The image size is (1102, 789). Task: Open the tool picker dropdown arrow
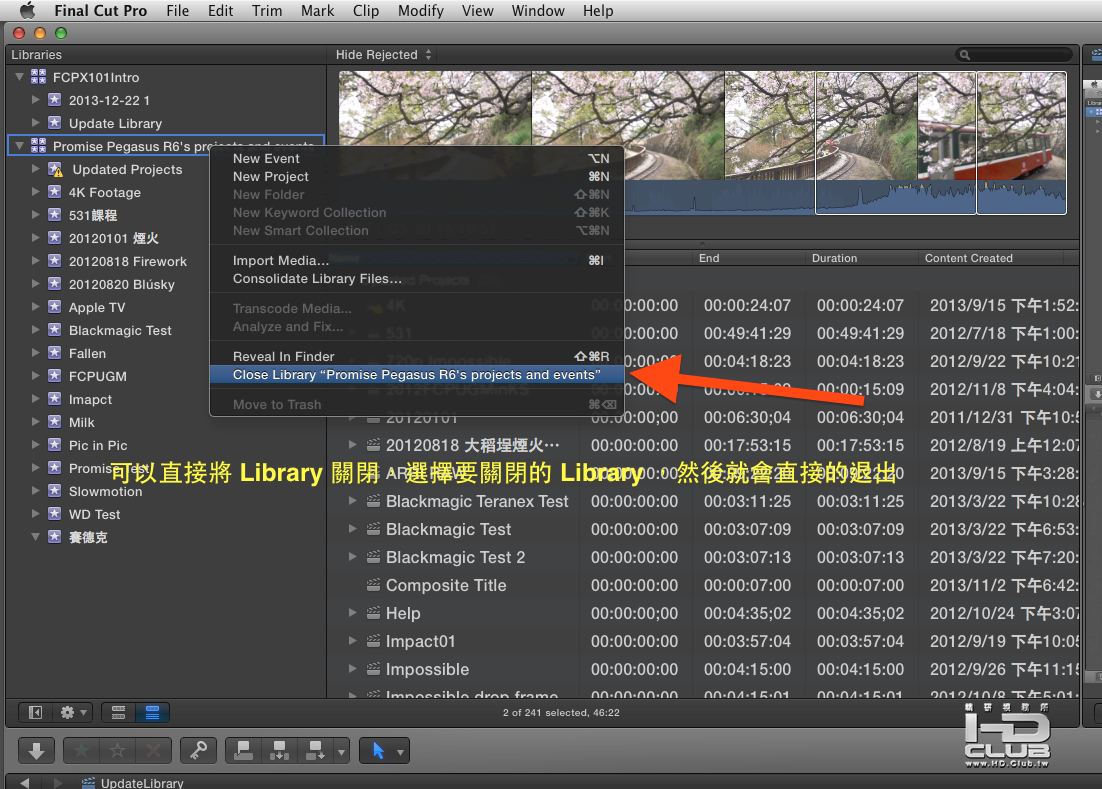(x=401, y=752)
